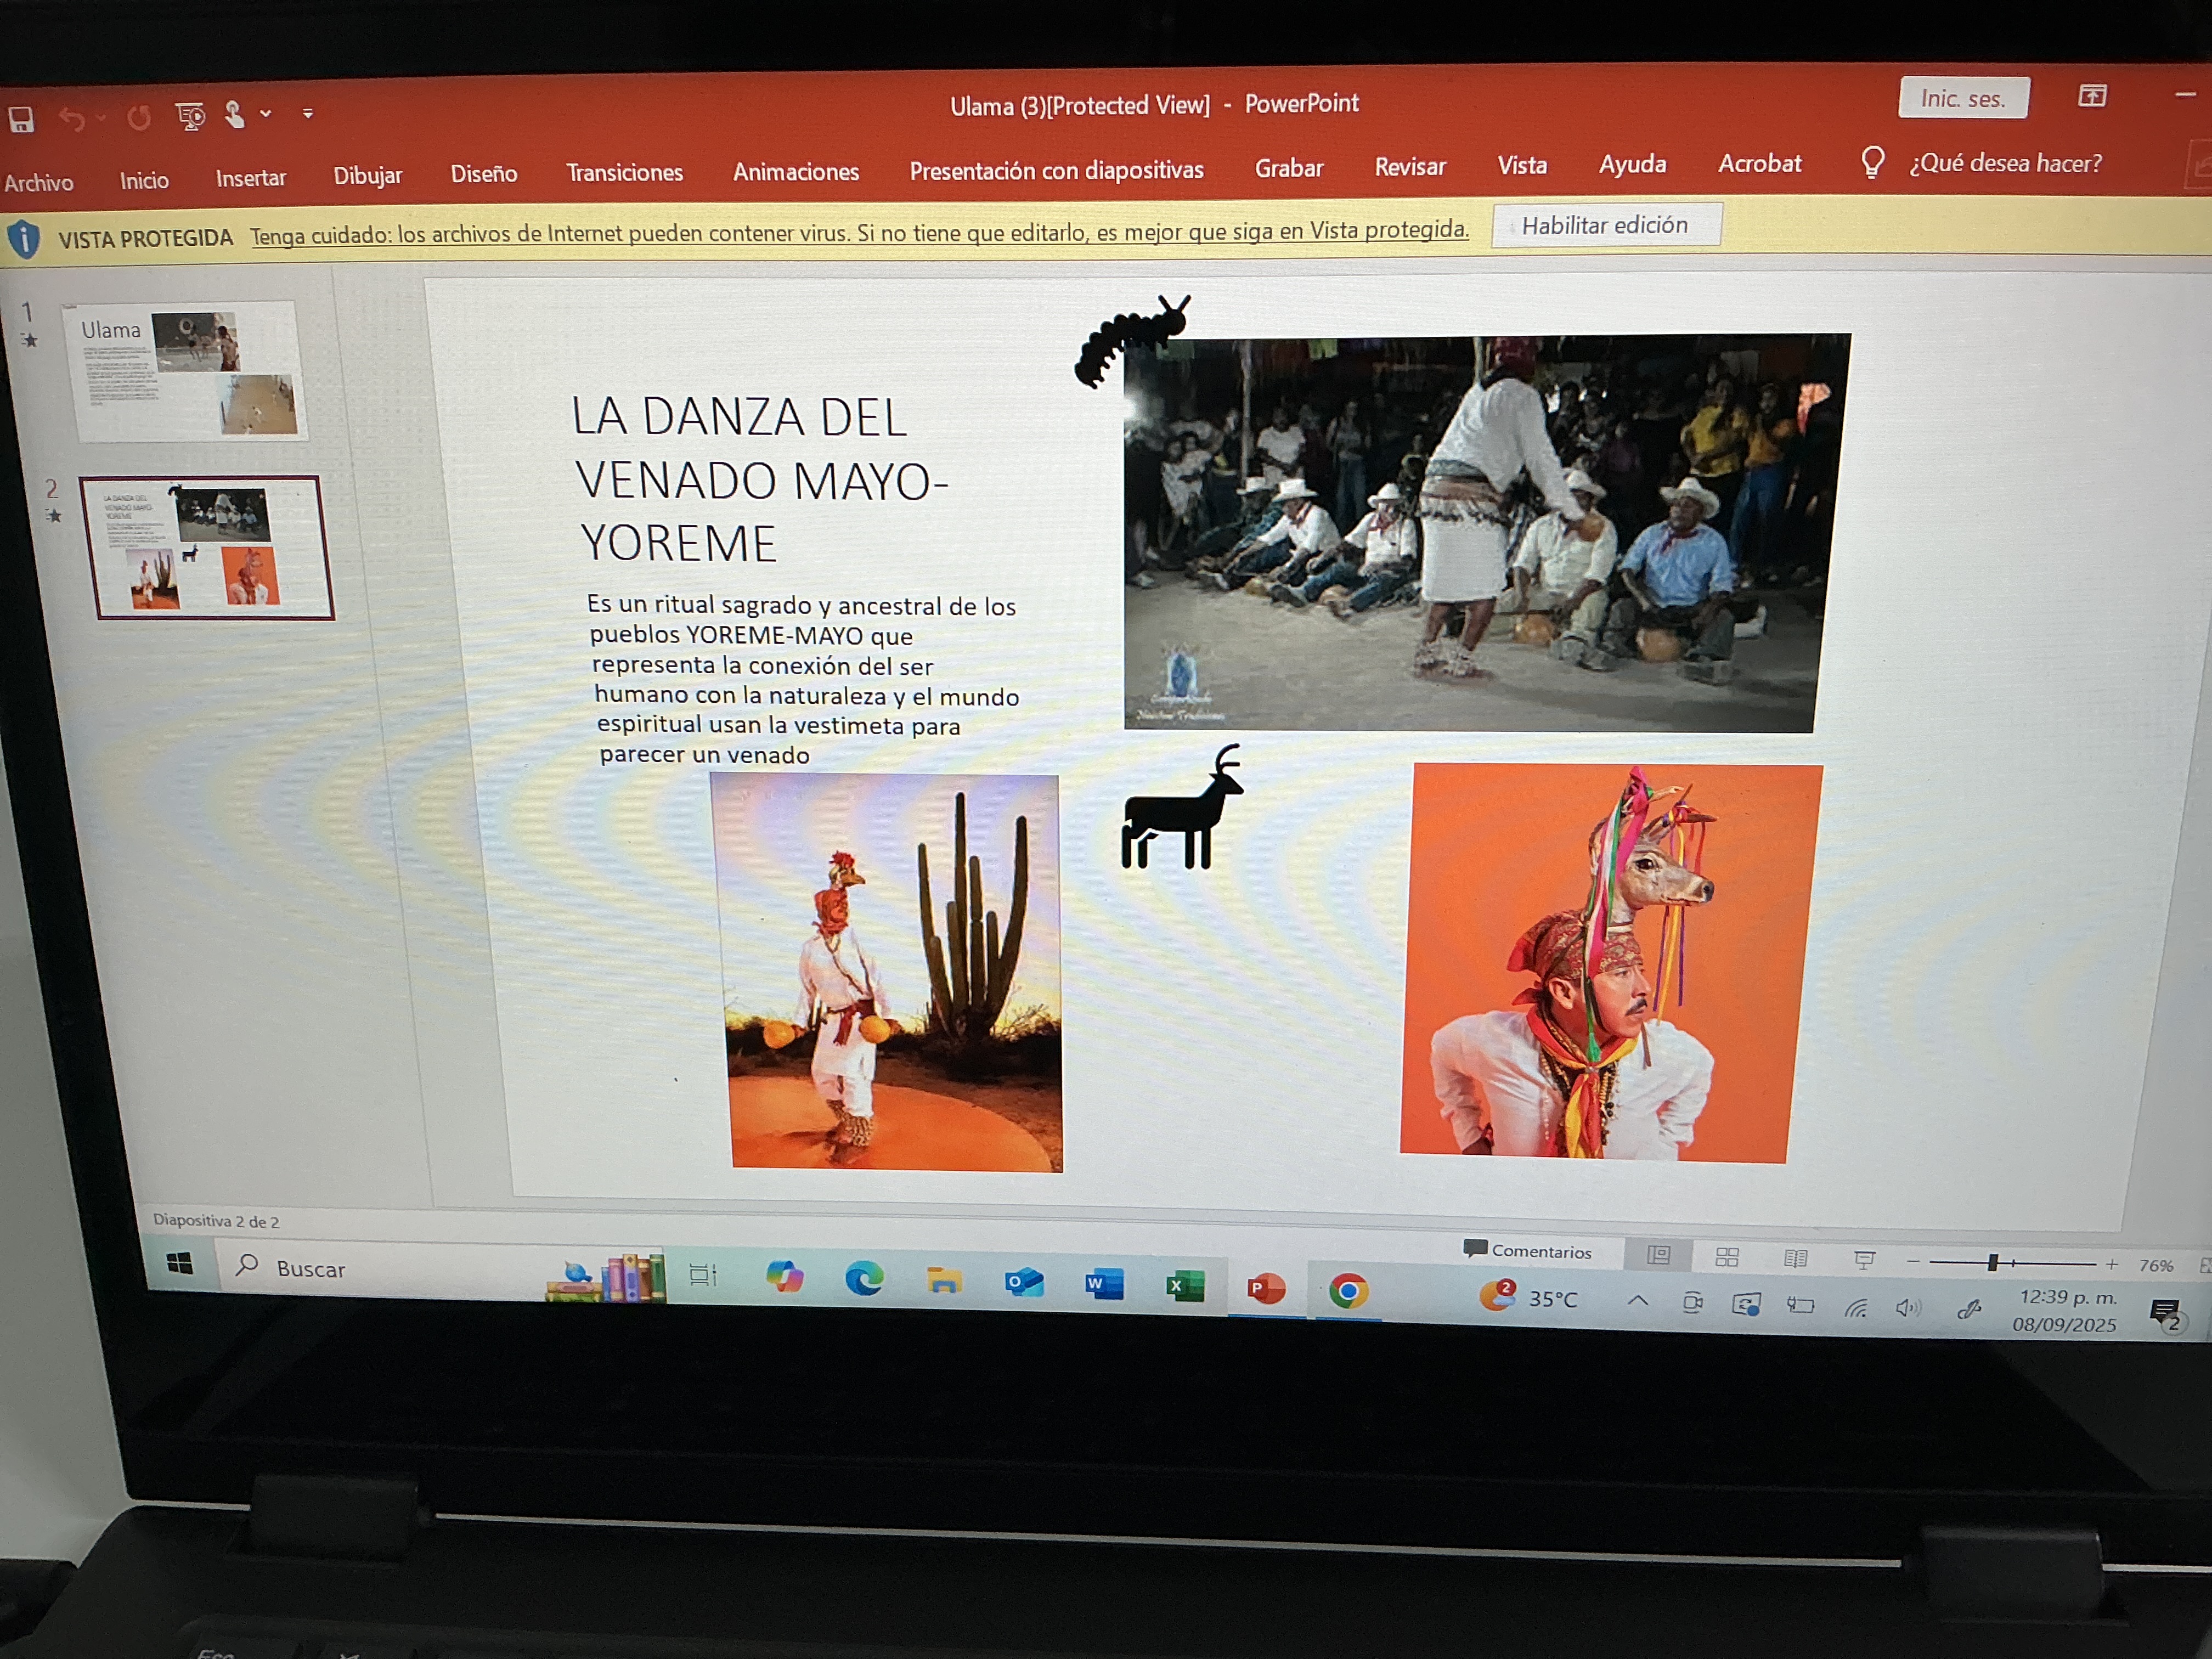
Task: Start slideshow from beginning icon
Action: pyautogui.click(x=189, y=116)
